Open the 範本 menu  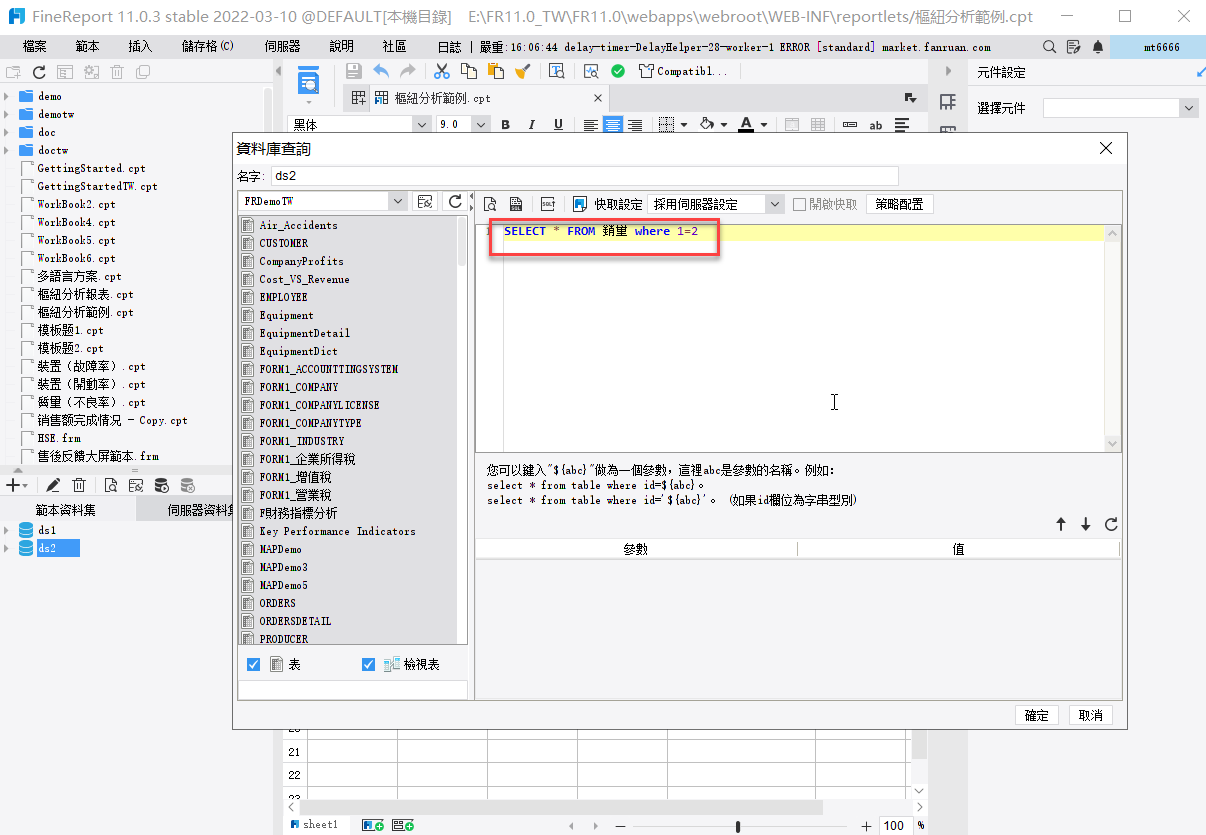(x=87, y=47)
